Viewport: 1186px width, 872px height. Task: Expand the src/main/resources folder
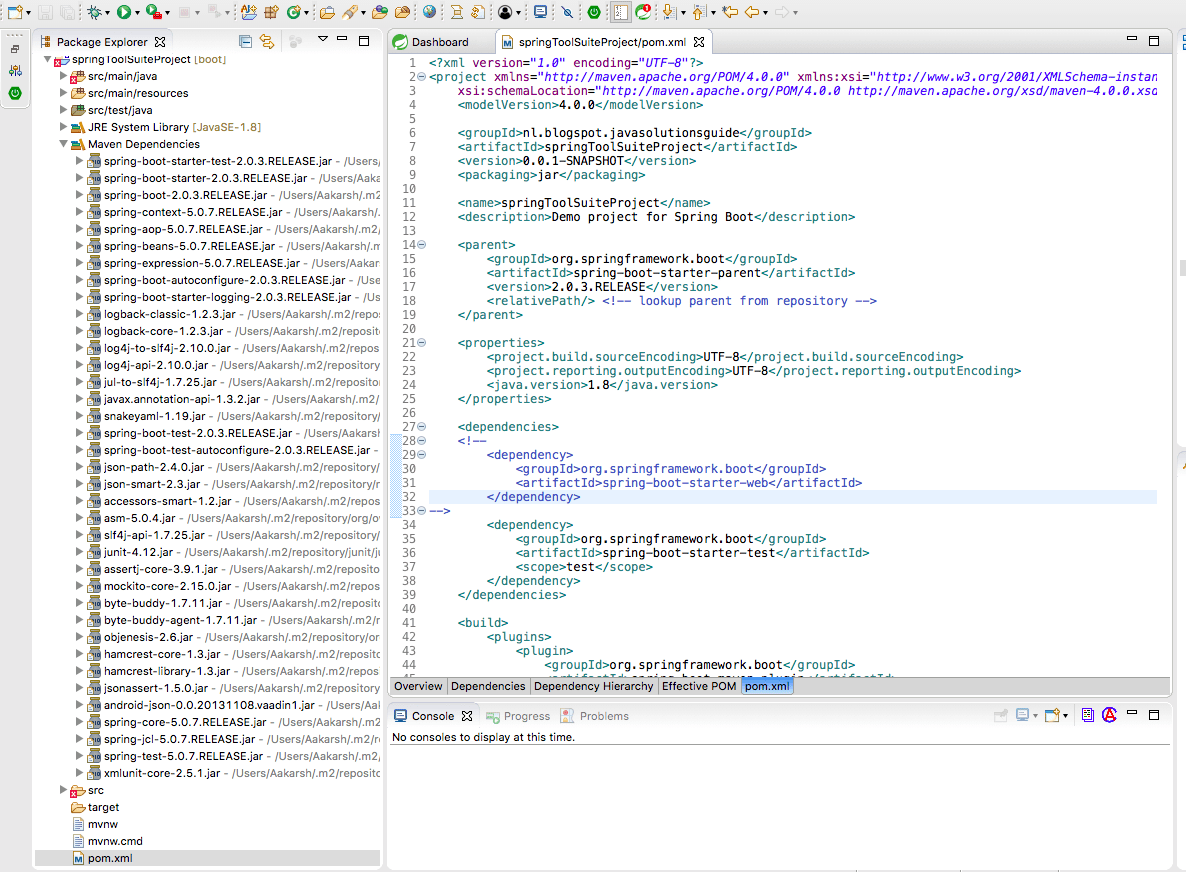coord(64,93)
